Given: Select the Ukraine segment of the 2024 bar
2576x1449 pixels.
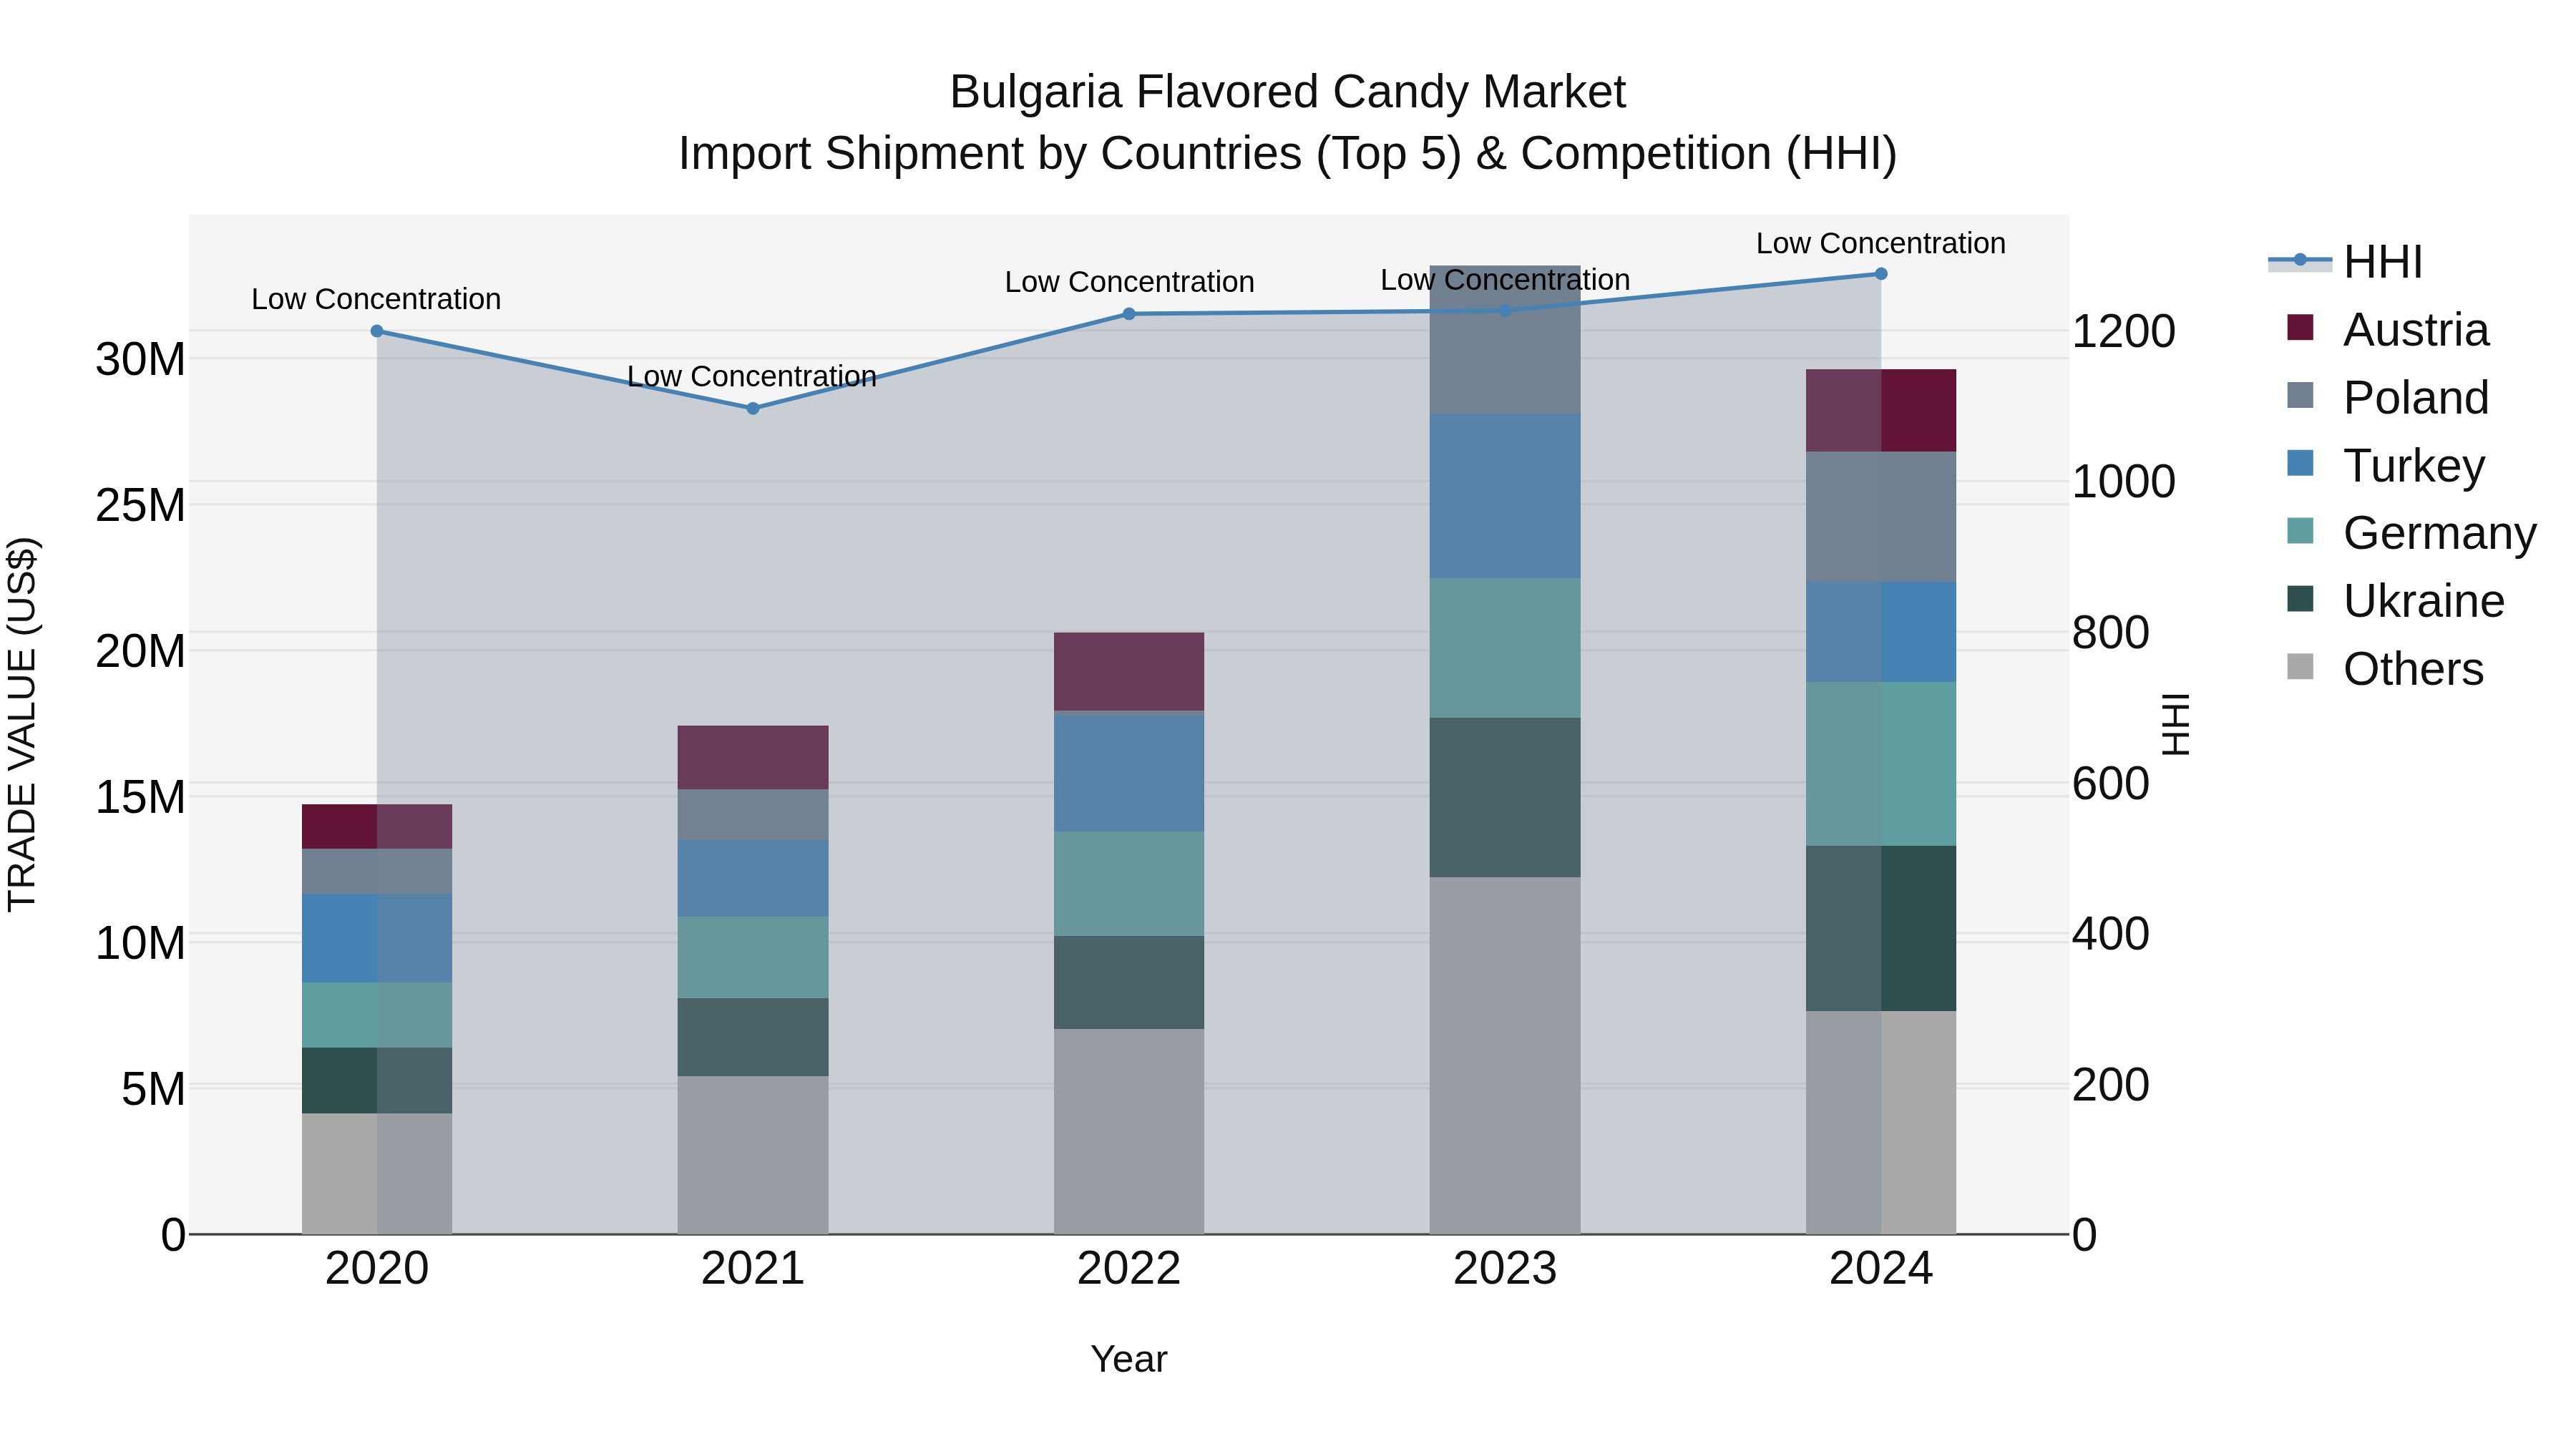Looking at the screenshot, I should tap(1881, 928).
